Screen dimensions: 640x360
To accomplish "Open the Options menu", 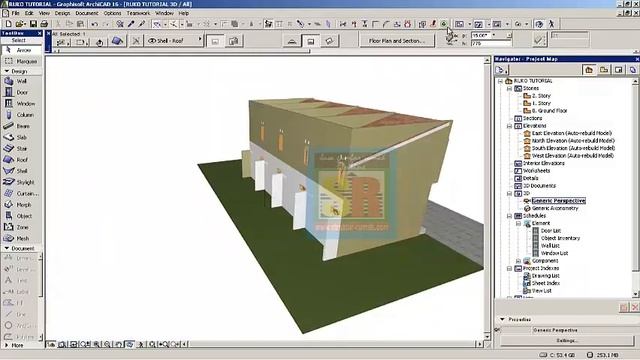I will (x=112, y=13).
